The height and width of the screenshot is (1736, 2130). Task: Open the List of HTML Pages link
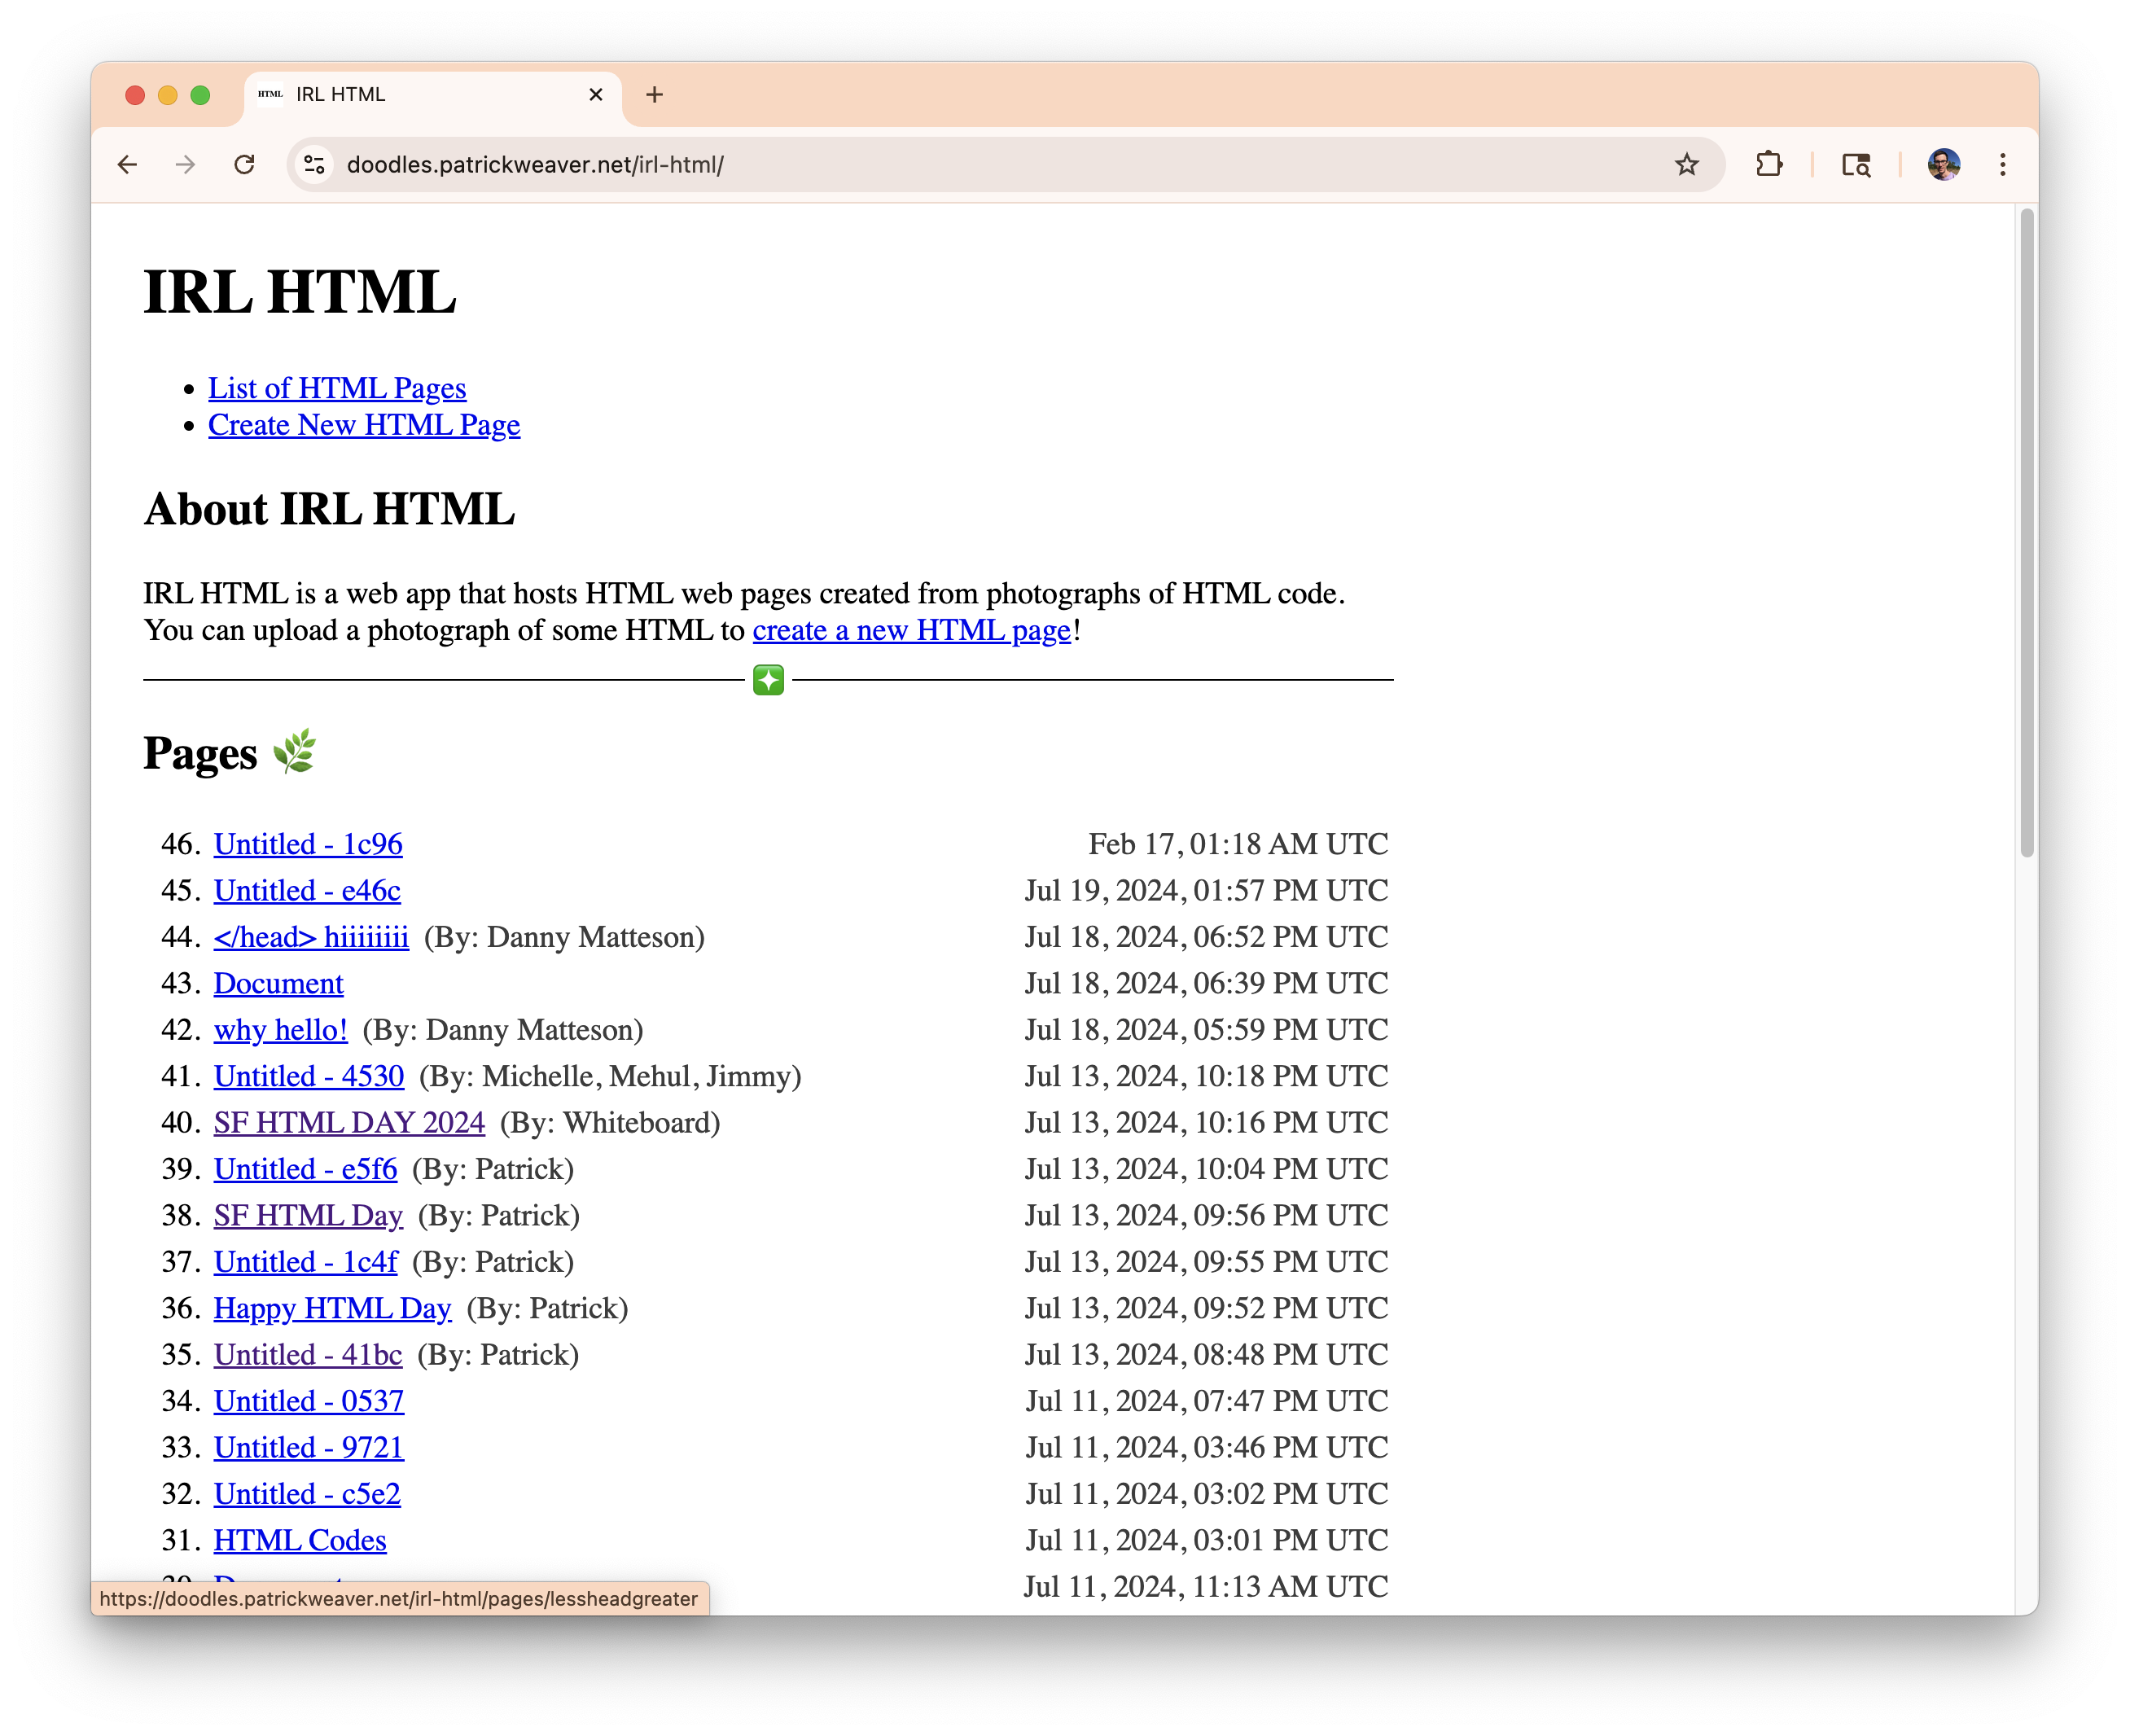tap(337, 388)
